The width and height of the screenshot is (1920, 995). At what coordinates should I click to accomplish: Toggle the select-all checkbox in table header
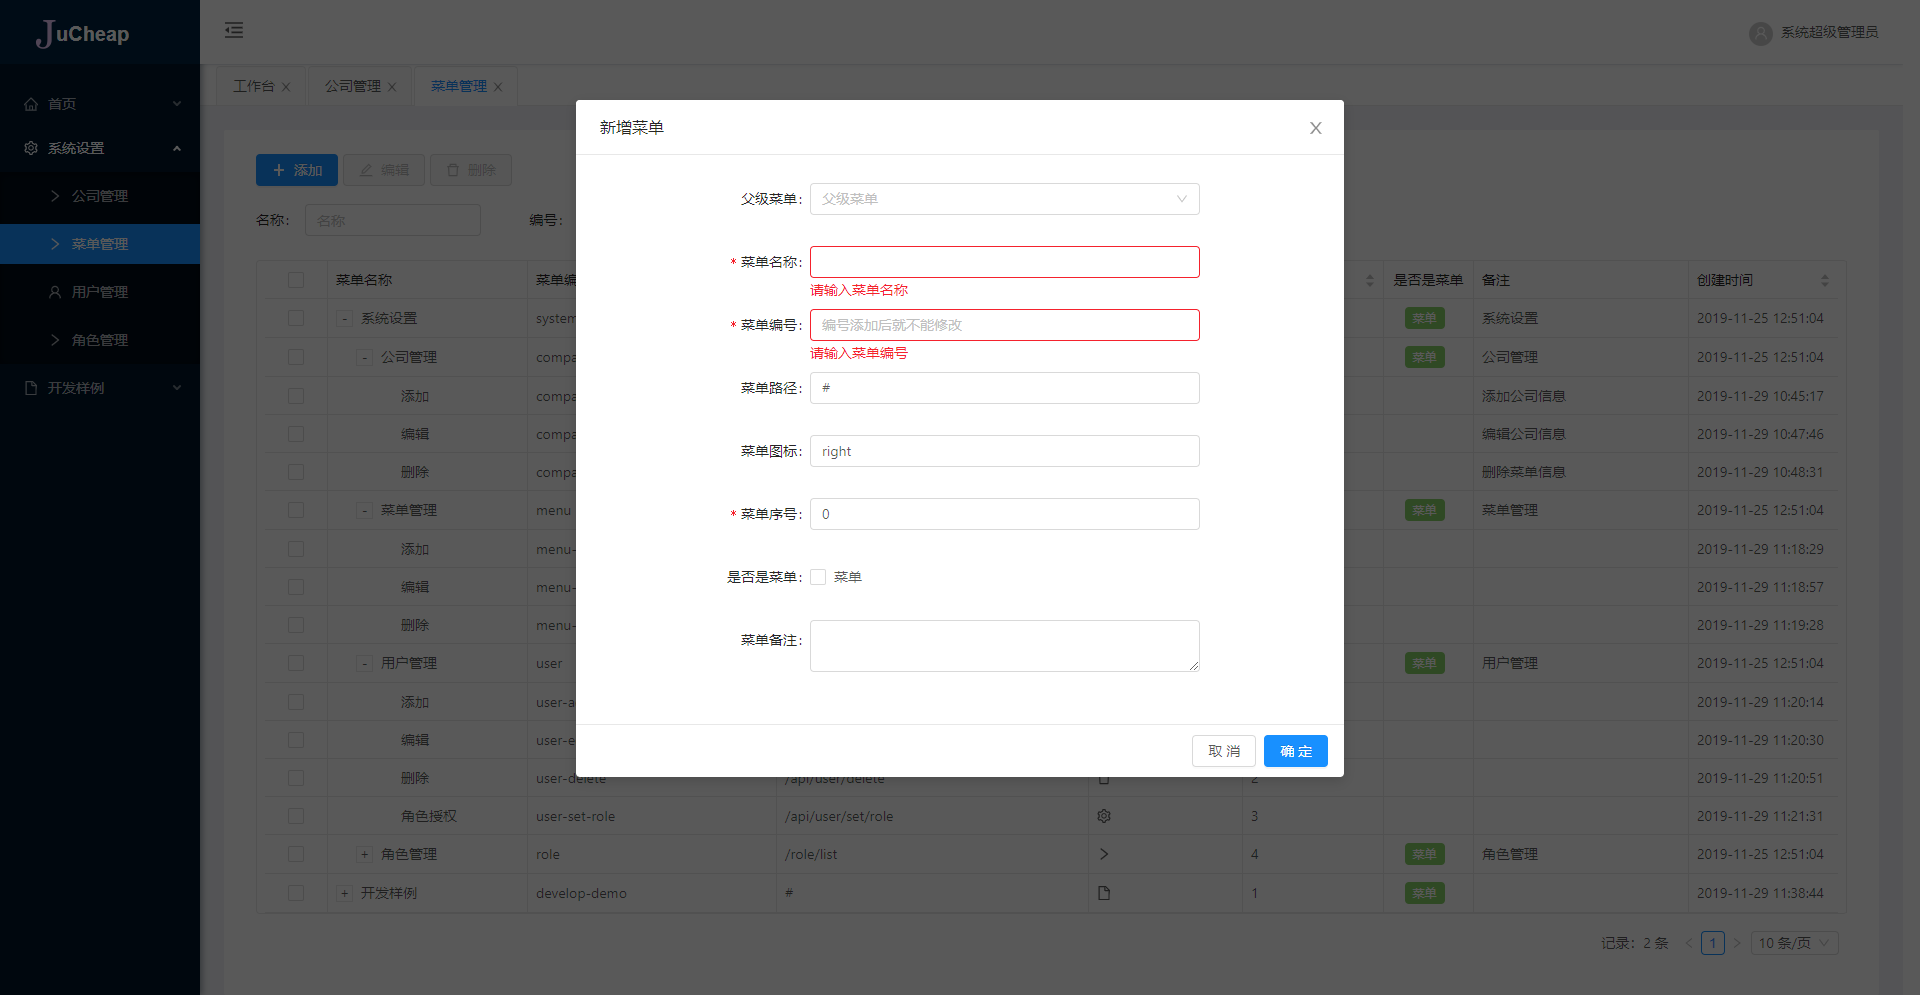click(x=296, y=280)
